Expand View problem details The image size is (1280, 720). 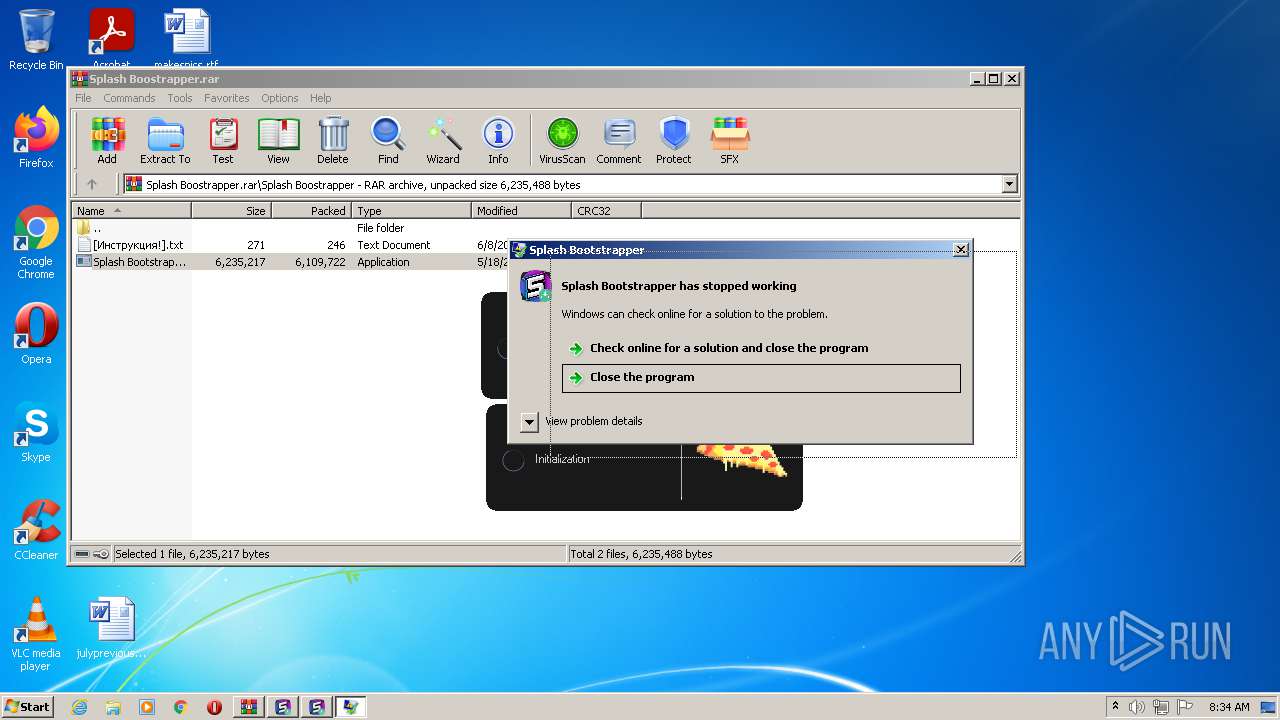tap(530, 422)
